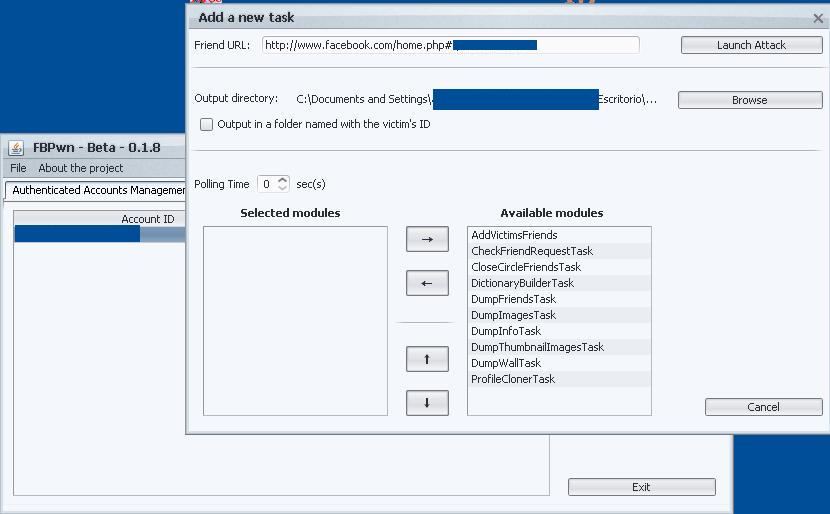Screen dimensions: 830x514
Task: Choose ProfileClonerTask in Available modules
Action: click(512, 379)
